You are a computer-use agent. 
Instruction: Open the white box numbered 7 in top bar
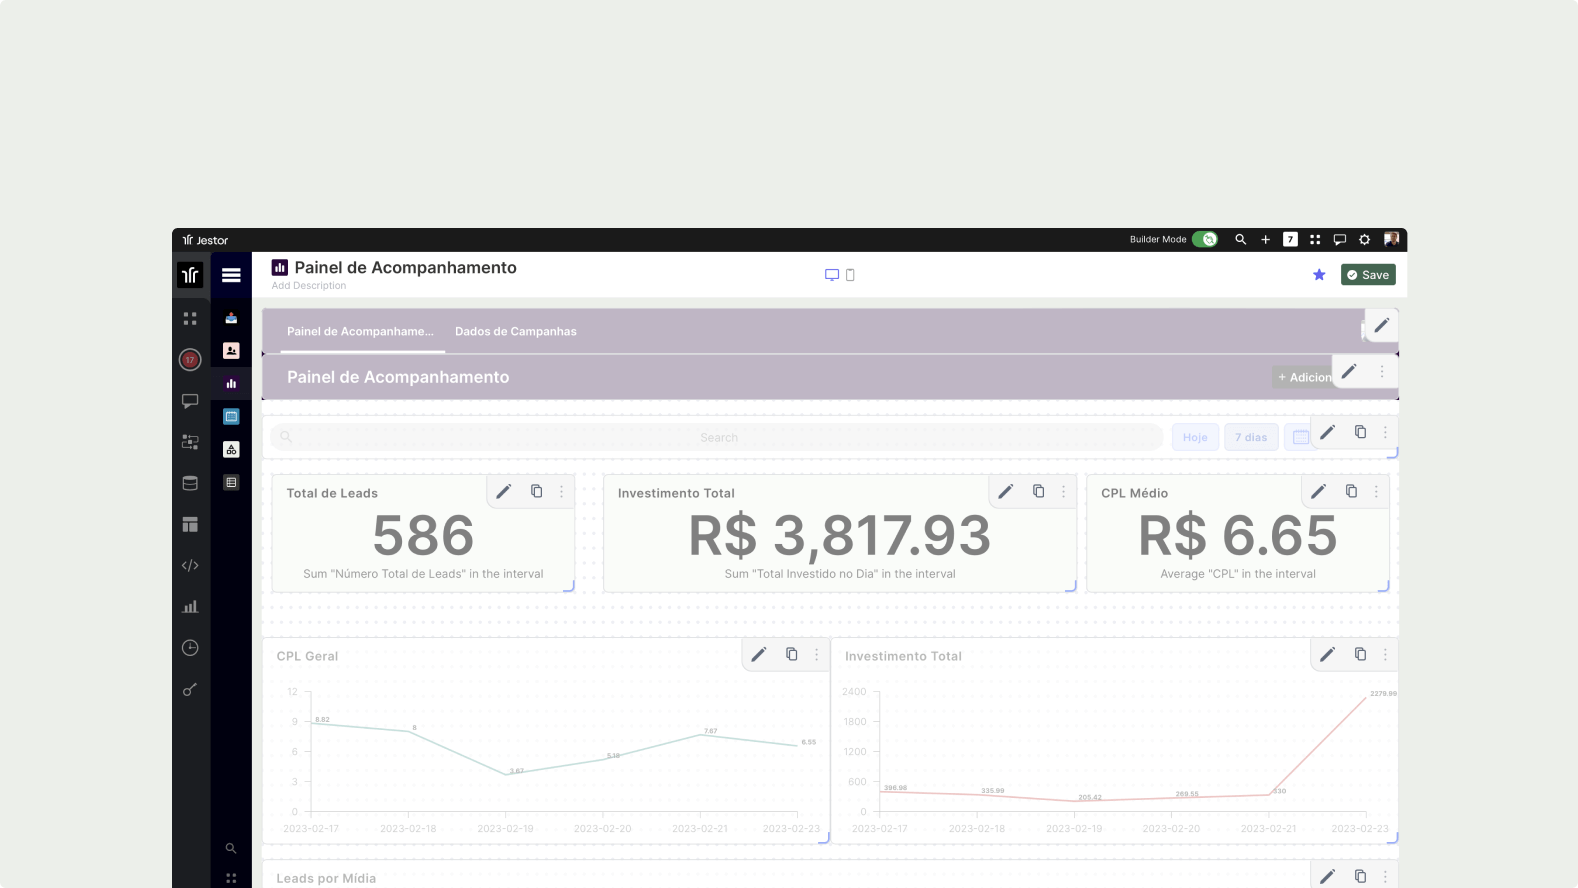point(1291,239)
